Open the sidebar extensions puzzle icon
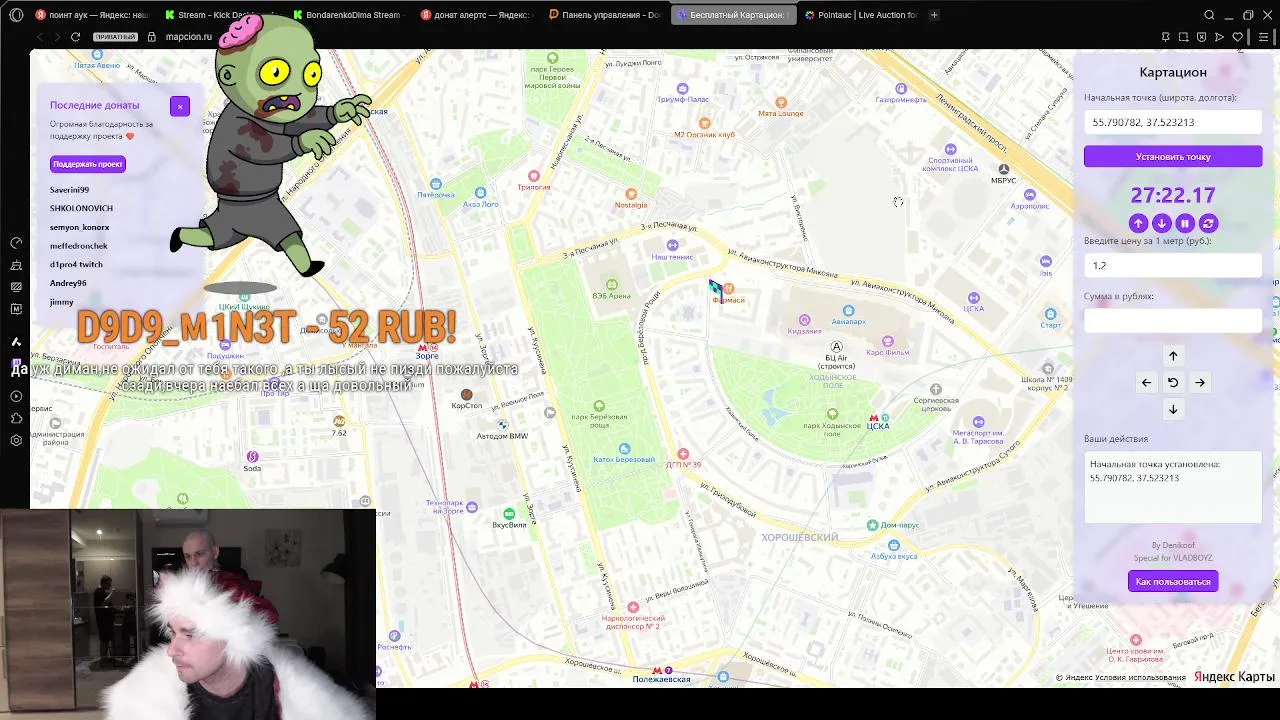 point(16,418)
